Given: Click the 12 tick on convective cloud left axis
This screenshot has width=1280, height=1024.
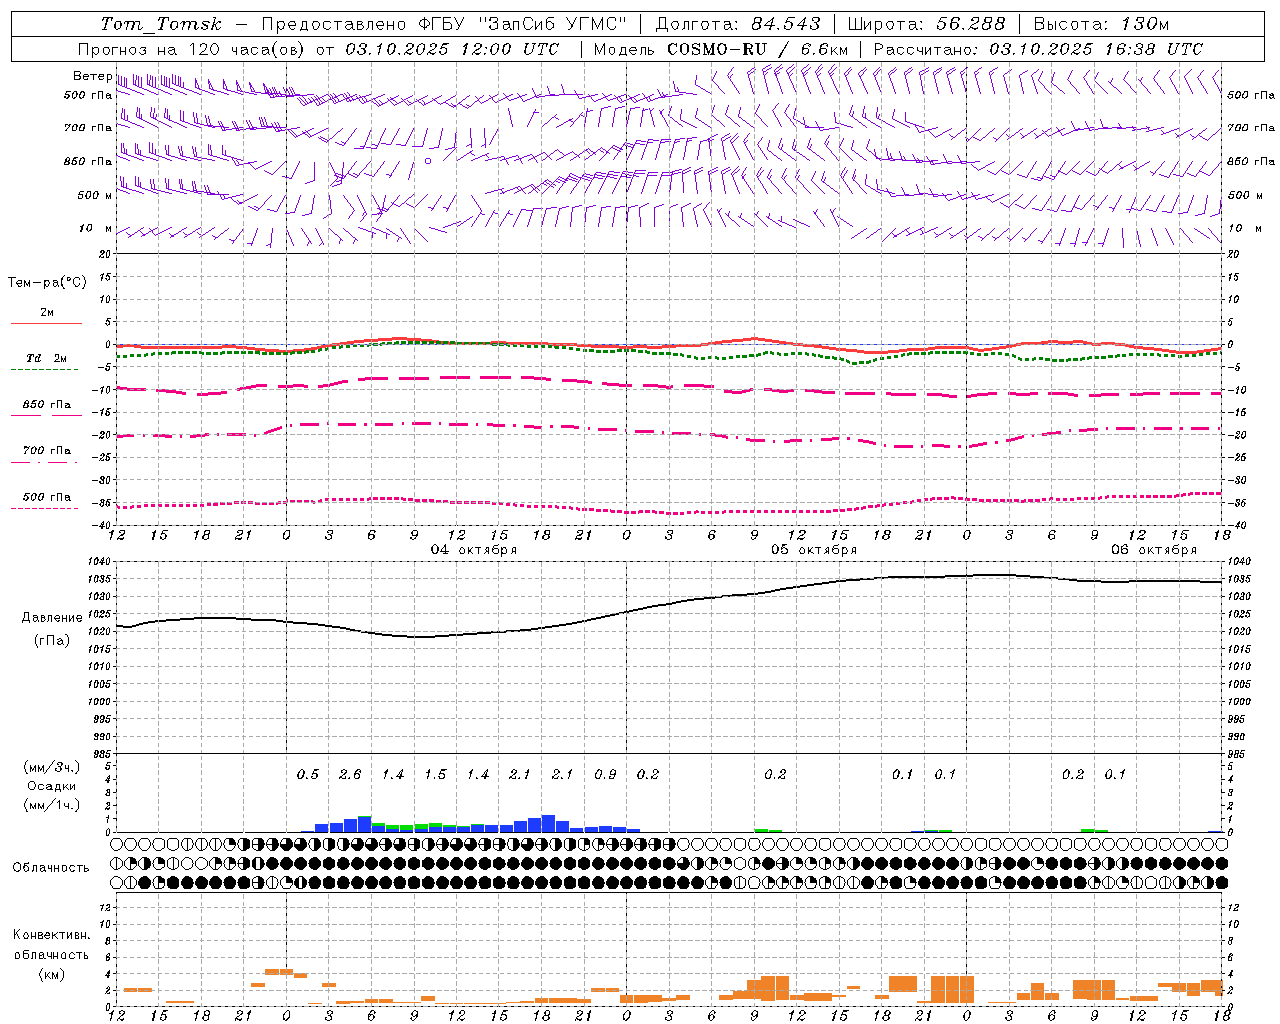Looking at the screenshot, I should (105, 908).
